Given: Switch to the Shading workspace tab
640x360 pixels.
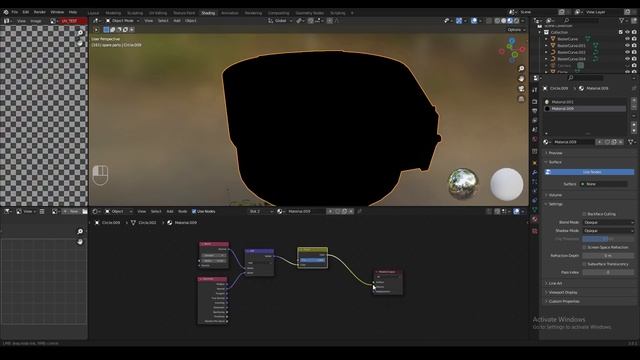Looking at the screenshot, I should [208, 13].
